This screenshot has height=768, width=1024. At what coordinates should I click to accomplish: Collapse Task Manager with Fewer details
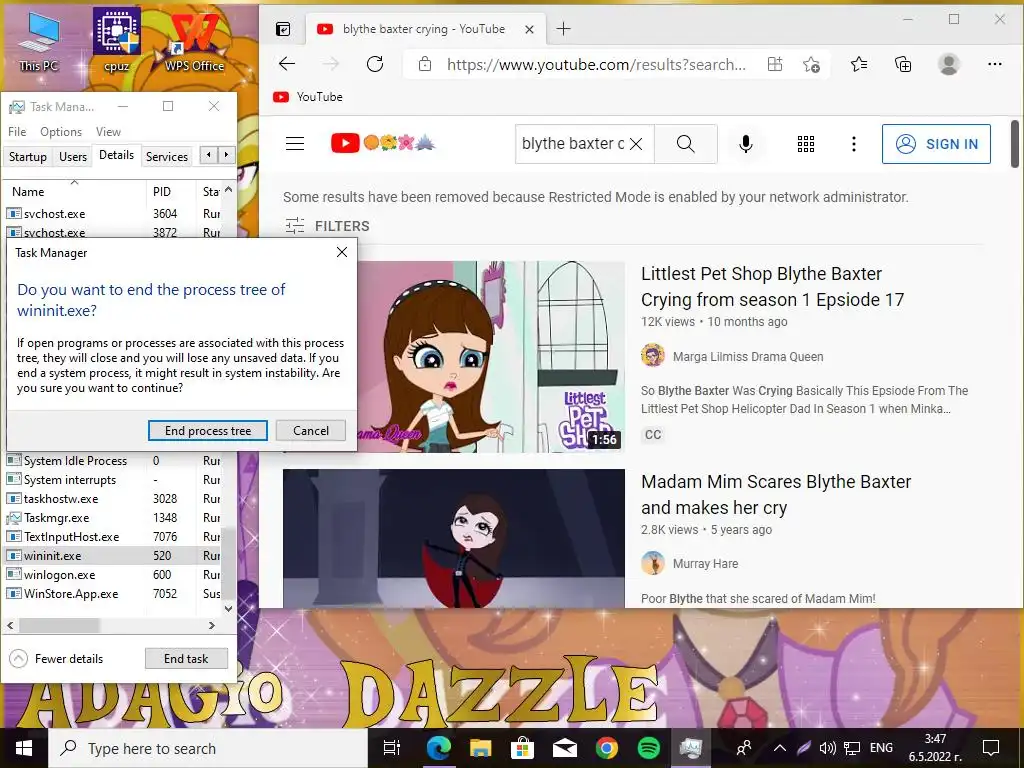point(56,658)
